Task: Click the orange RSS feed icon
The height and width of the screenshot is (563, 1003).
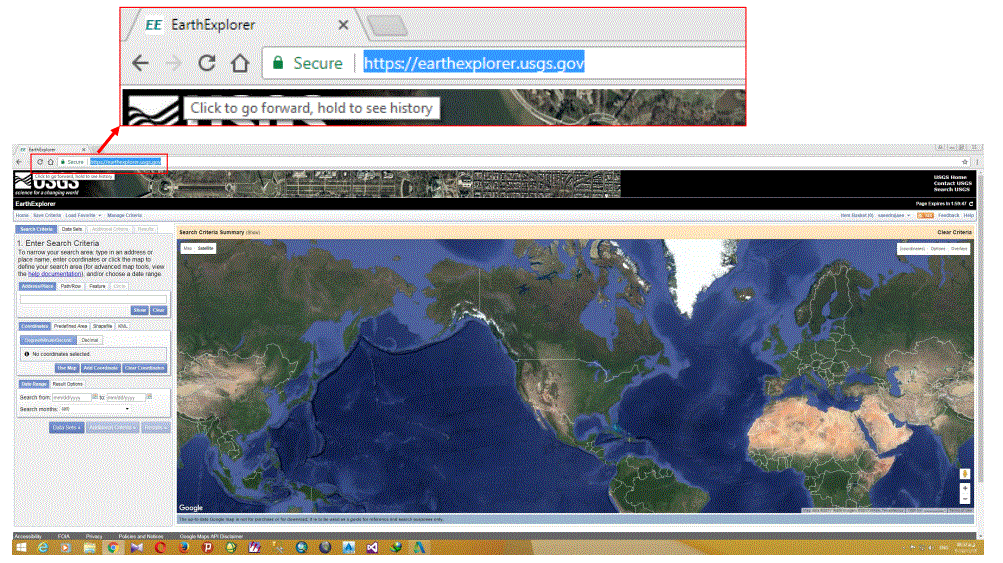Action: (925, 216)
